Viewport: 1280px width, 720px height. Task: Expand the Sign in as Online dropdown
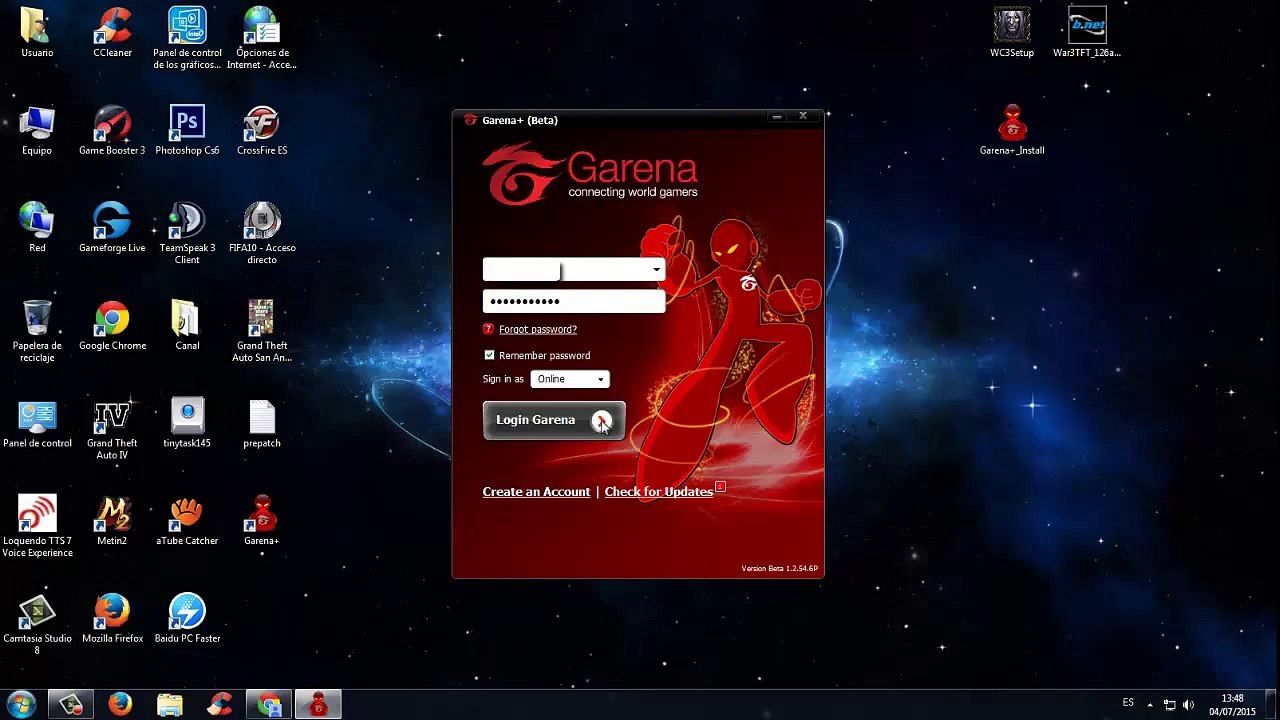[x=570, y=379]
